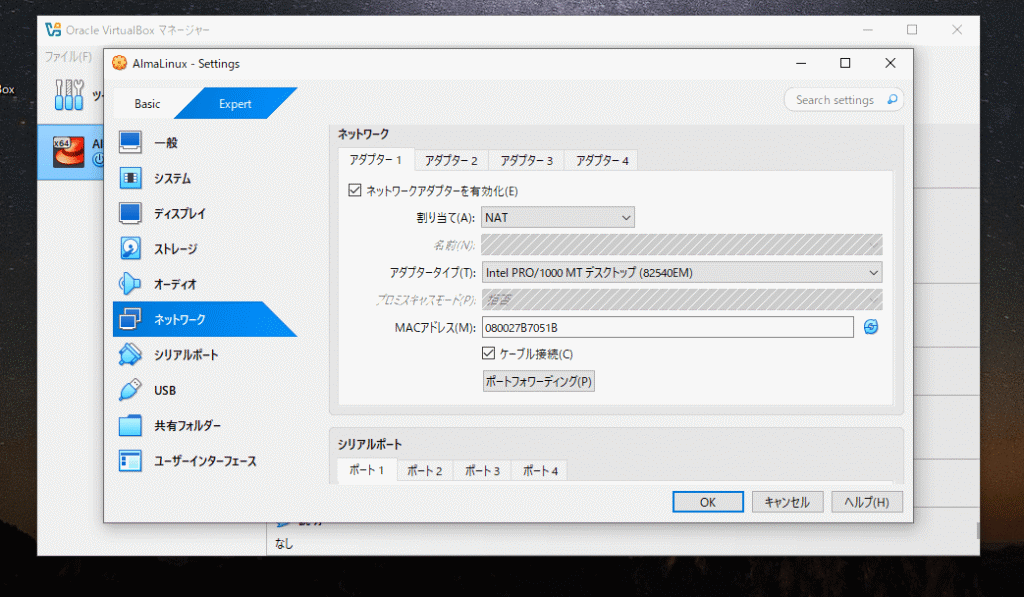Viewport: 1024px width, 597px height.
Task: Open ファイル menu in VirtualBox Manager
Action: tap(68, 57)
